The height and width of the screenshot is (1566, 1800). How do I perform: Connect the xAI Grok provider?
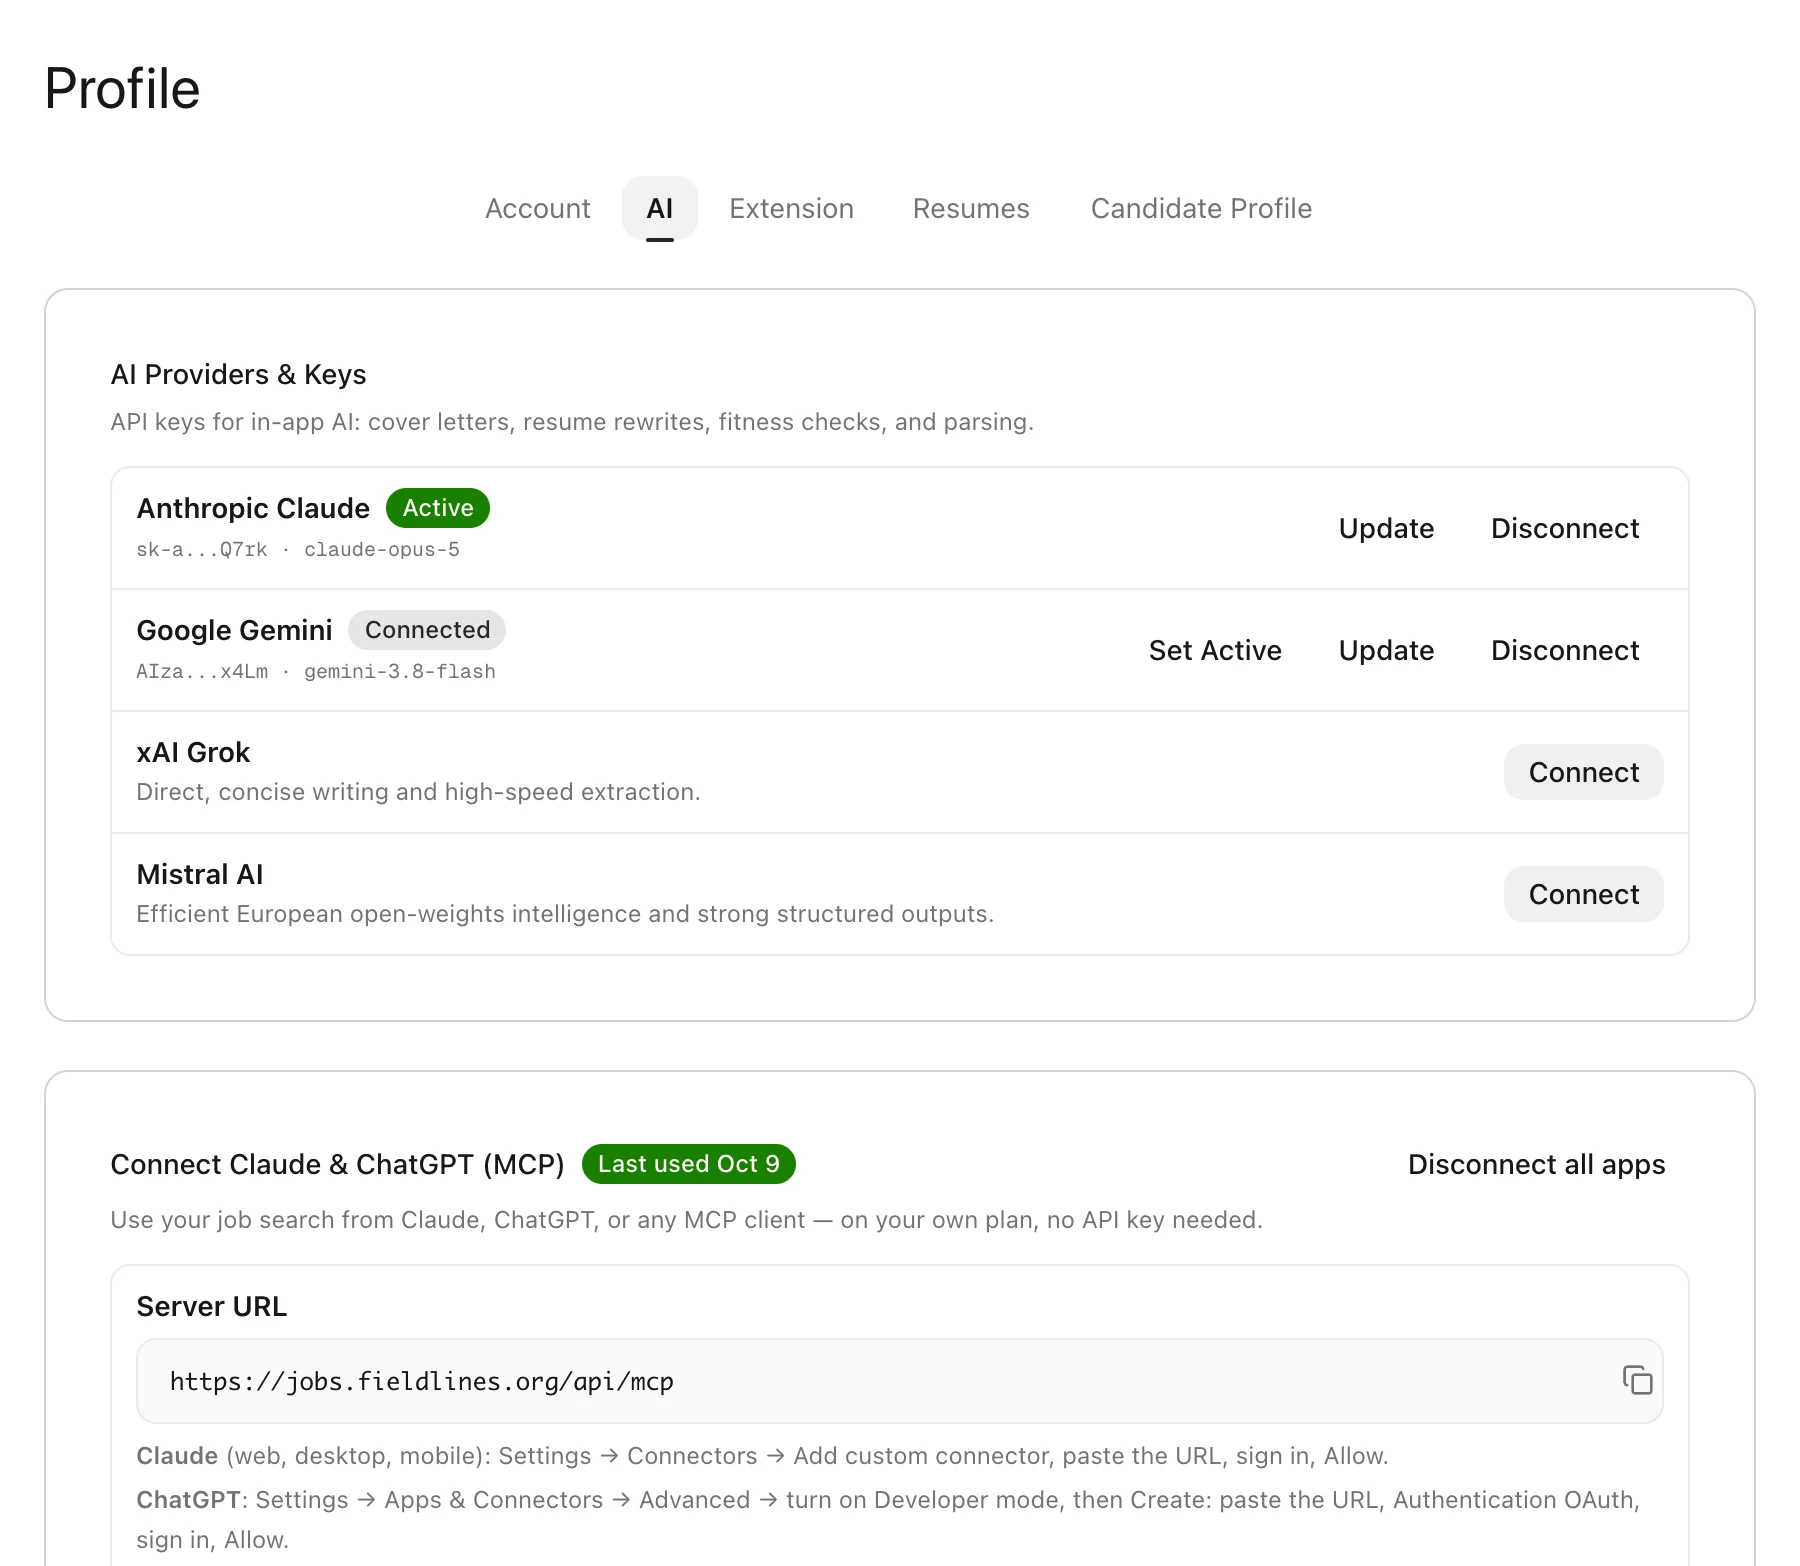(1584, 772)
